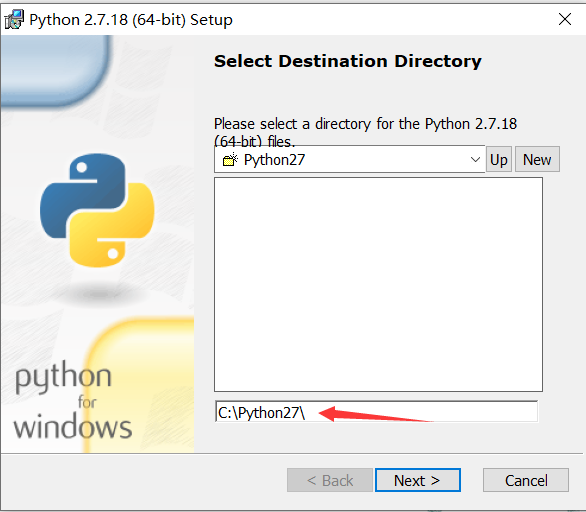
Task: Click the yellow rounded shape in banner
Action: pyautogui.click(x=140, y=385)
